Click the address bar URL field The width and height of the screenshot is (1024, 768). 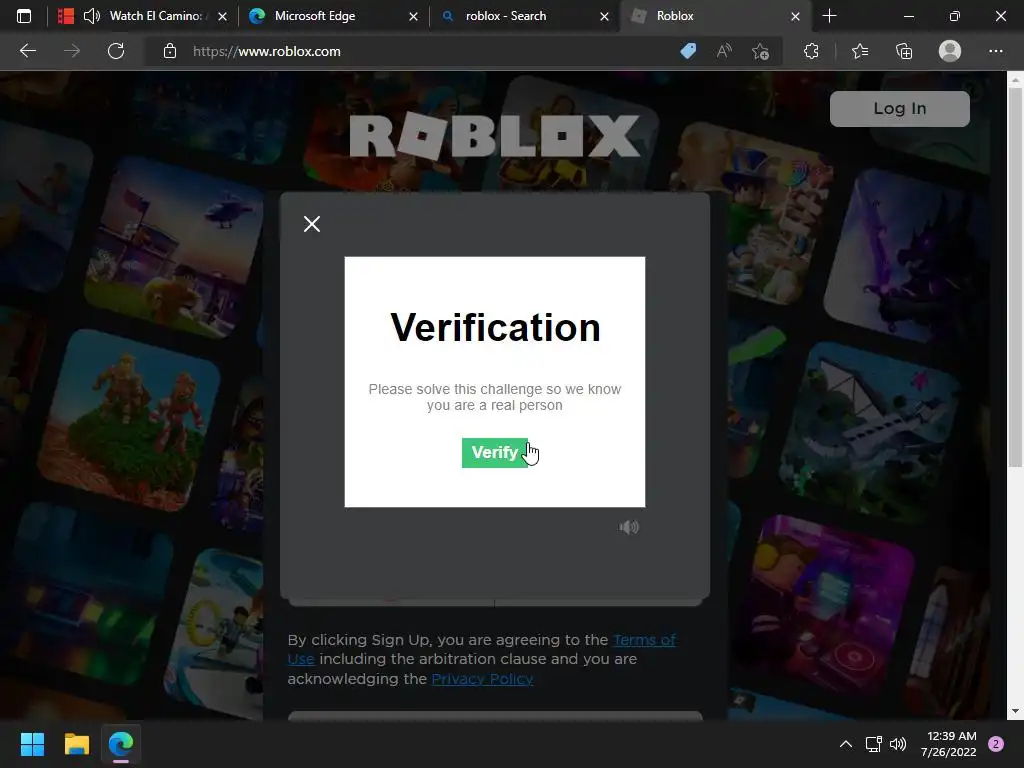pos(418,51)
